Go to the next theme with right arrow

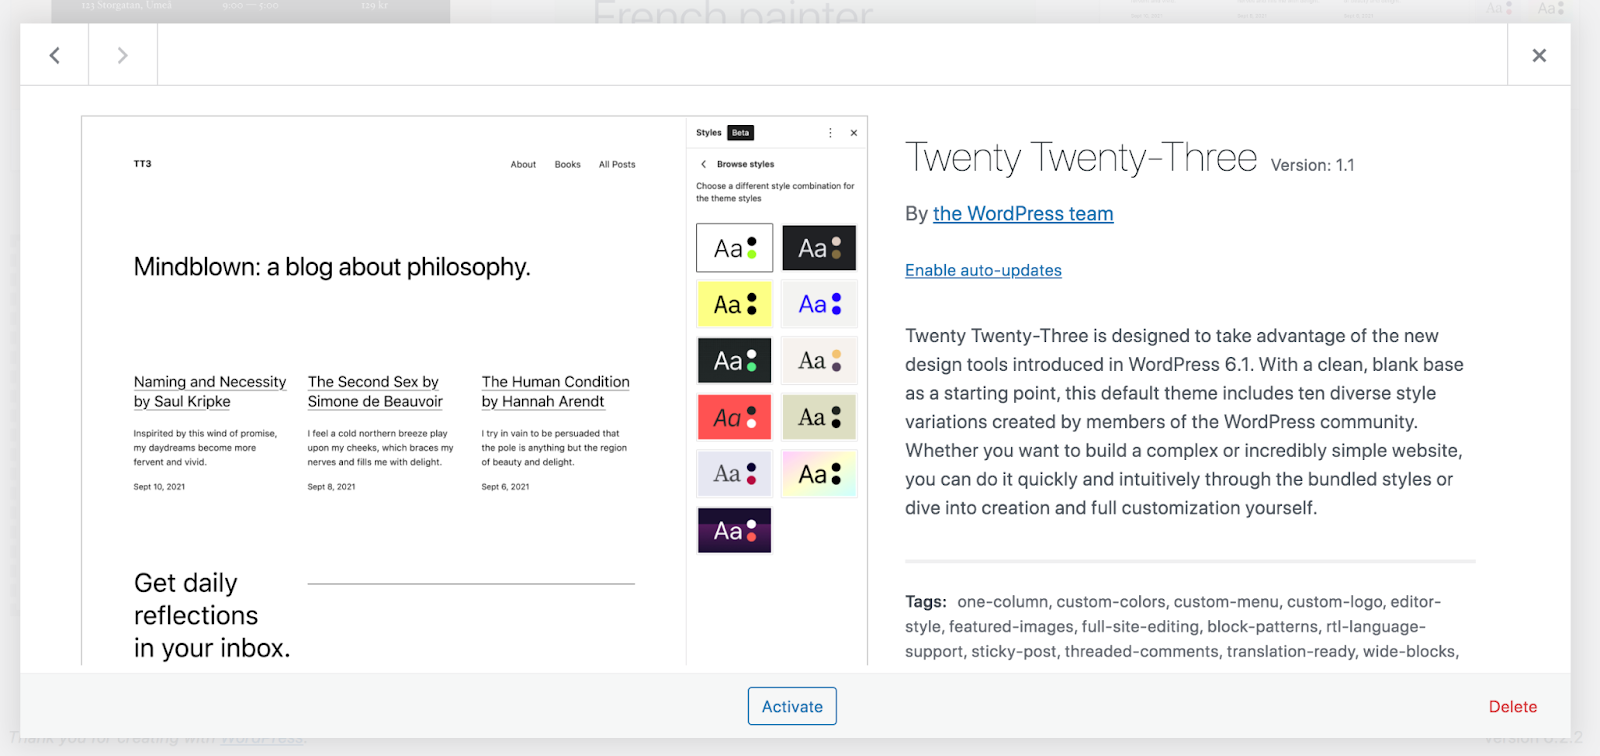coord(122,56)
